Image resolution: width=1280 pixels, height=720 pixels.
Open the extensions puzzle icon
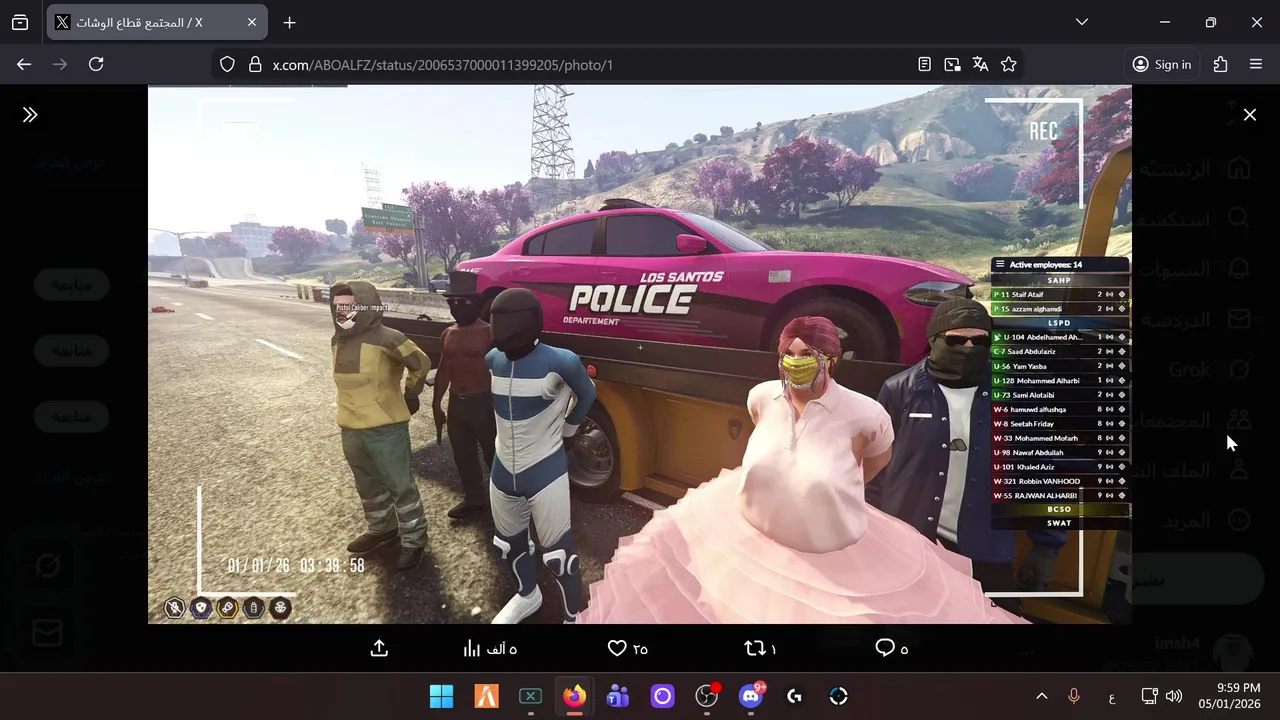1220,64
